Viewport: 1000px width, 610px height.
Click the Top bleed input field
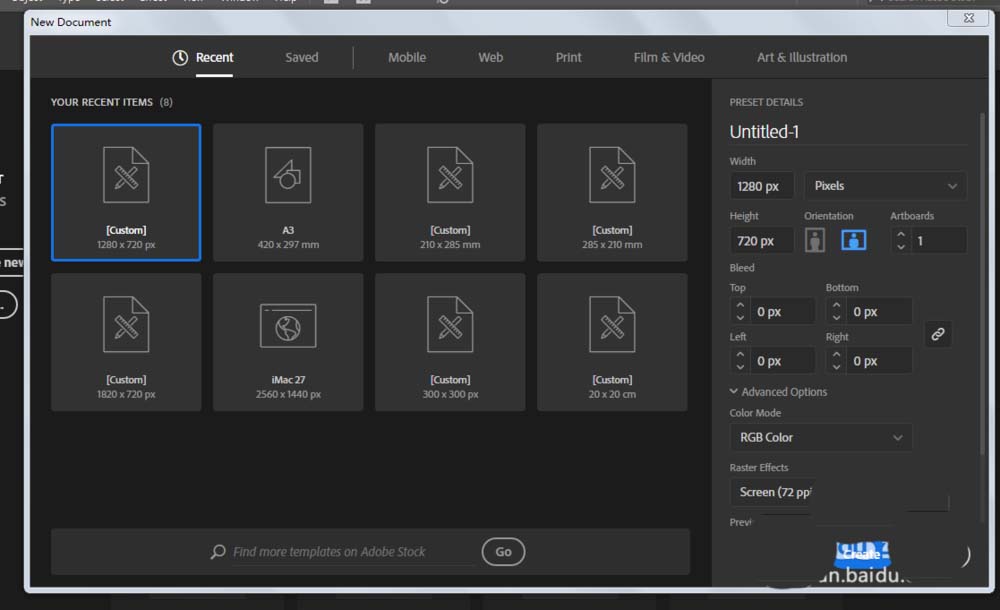pos(783,312)
